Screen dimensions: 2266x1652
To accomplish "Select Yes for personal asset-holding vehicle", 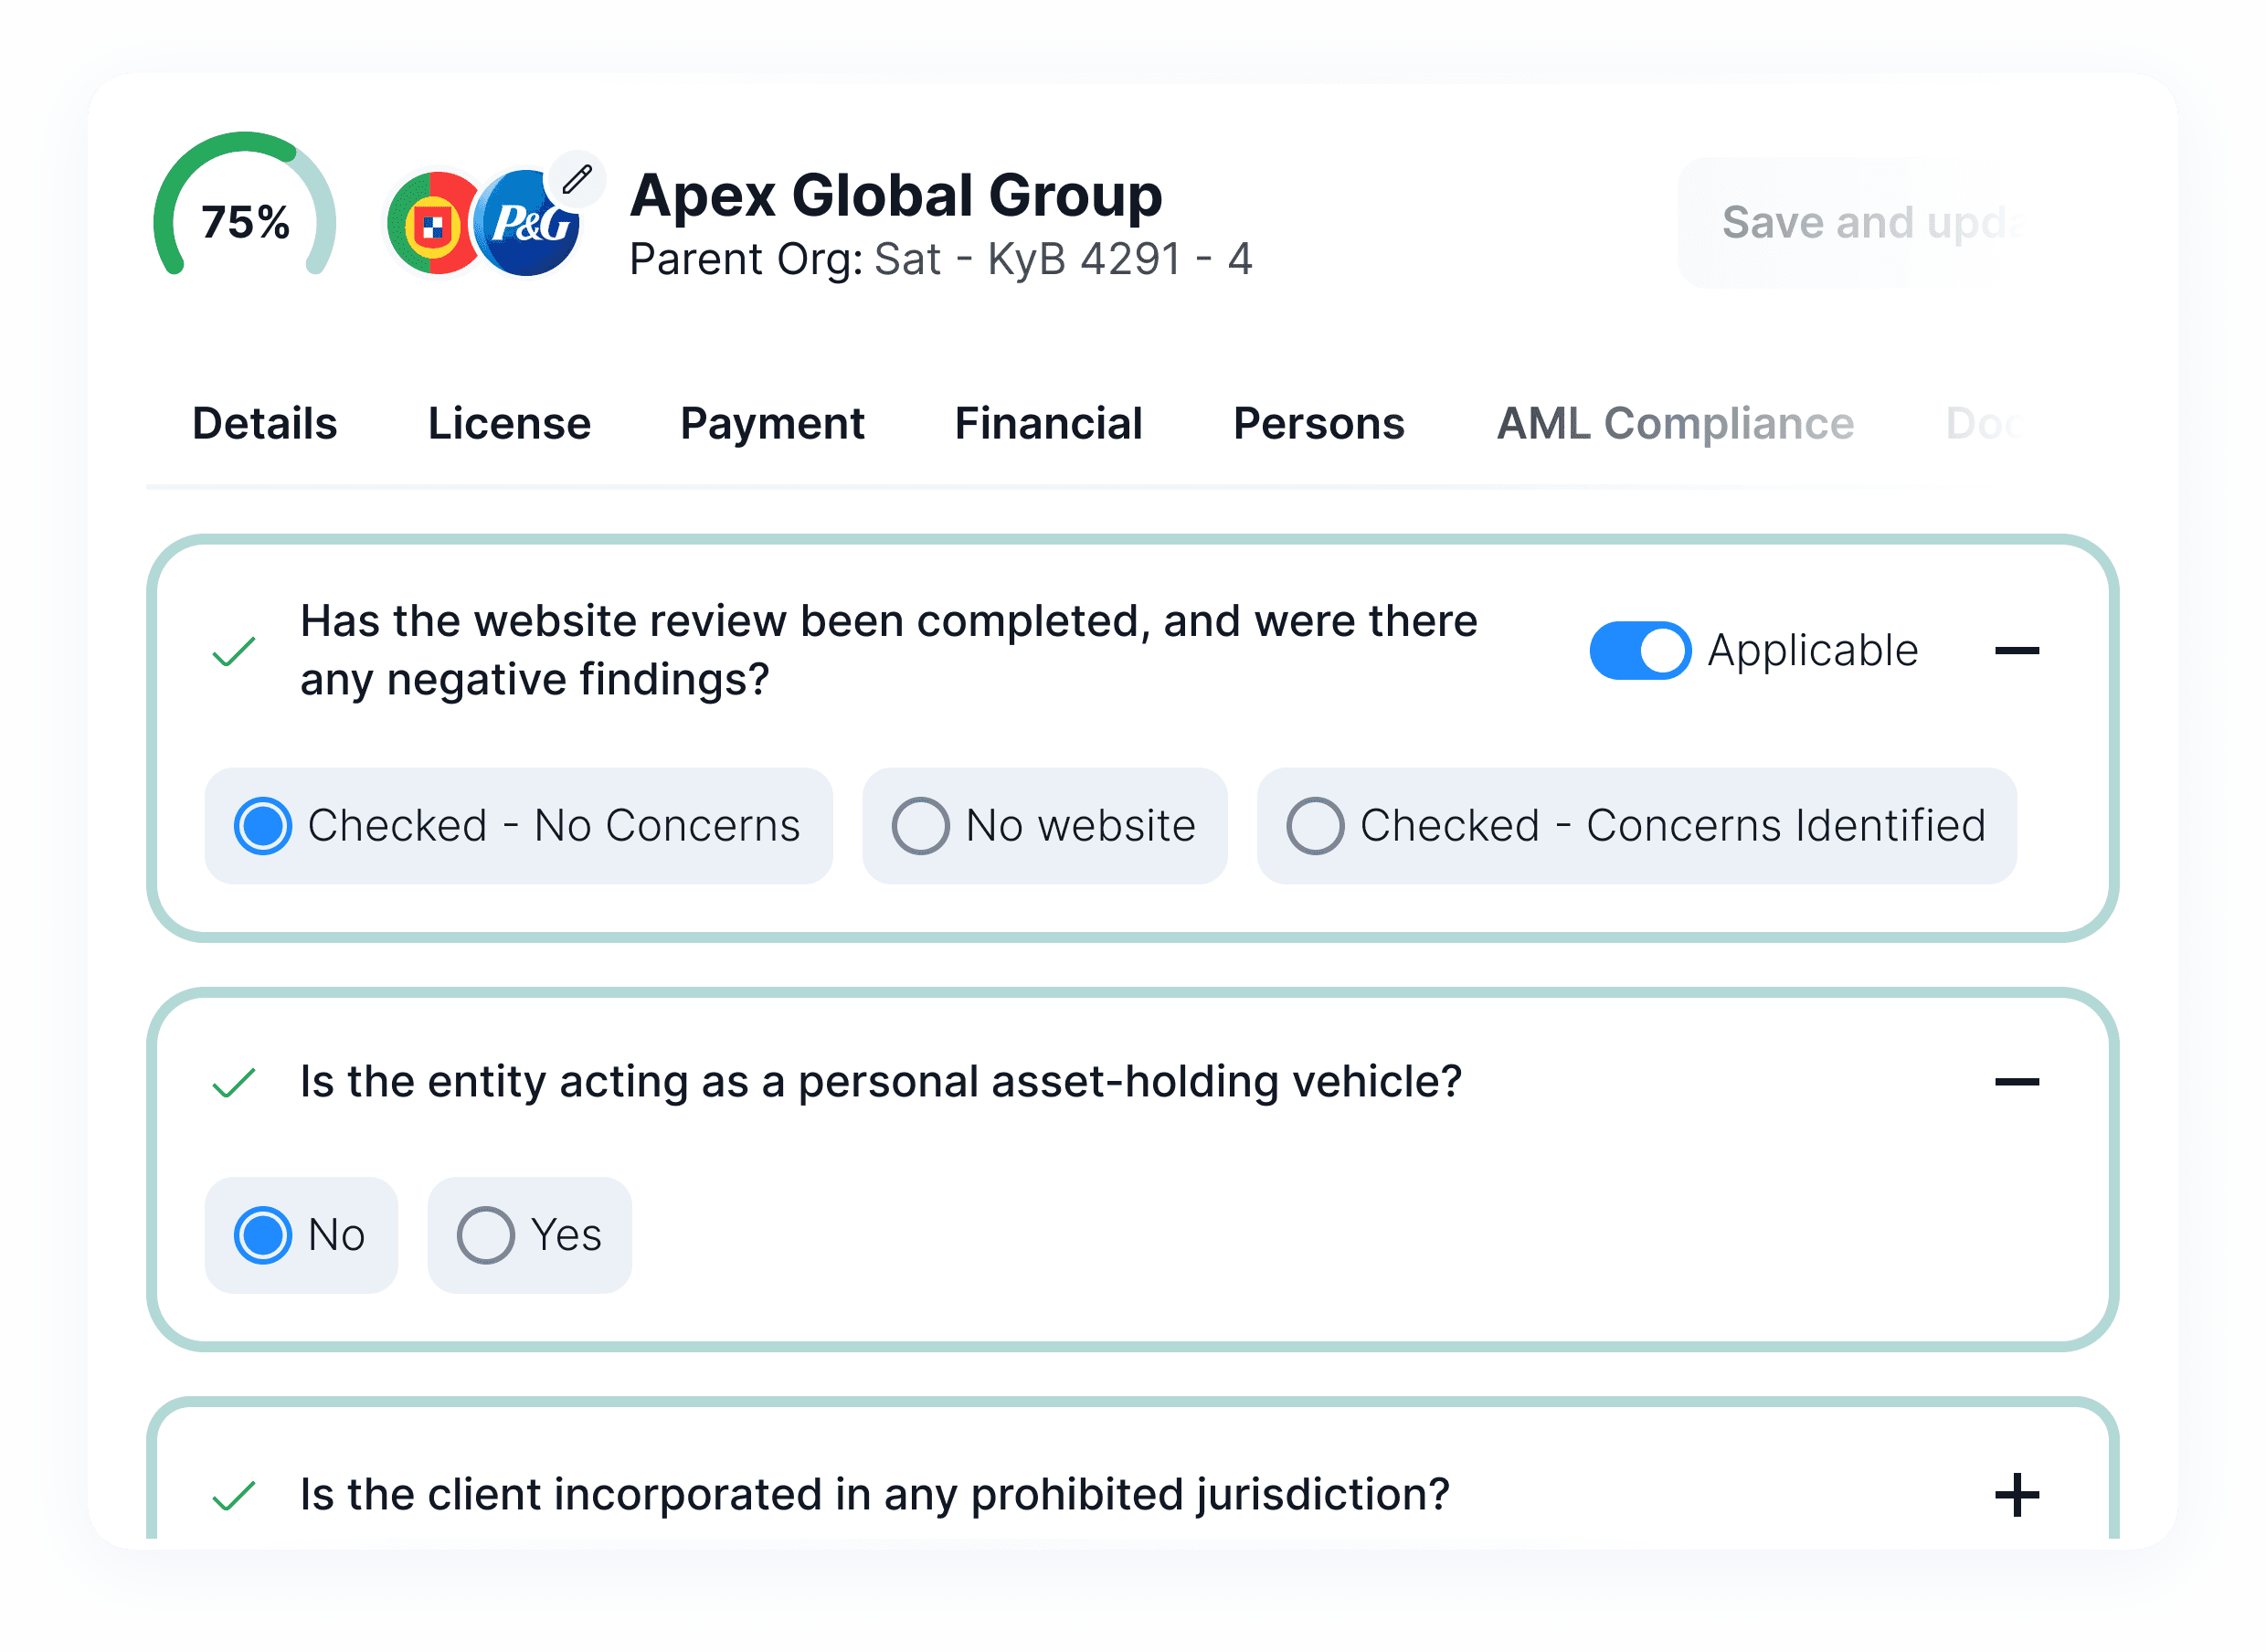I will click(486, 1236).
